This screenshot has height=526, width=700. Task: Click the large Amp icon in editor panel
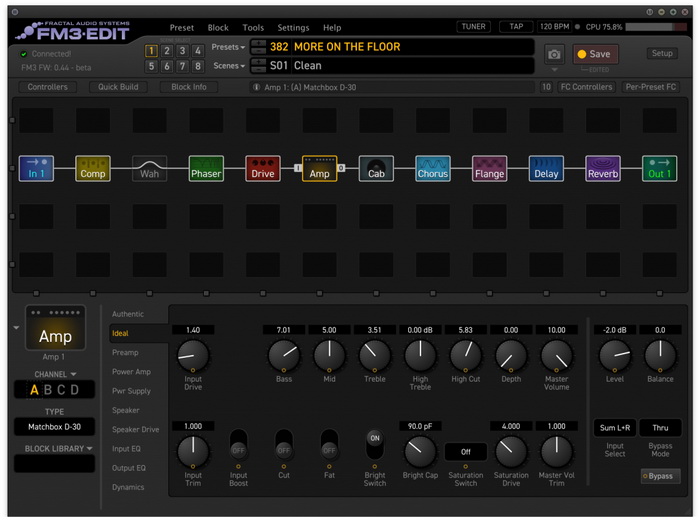click(x=55, y=328)
